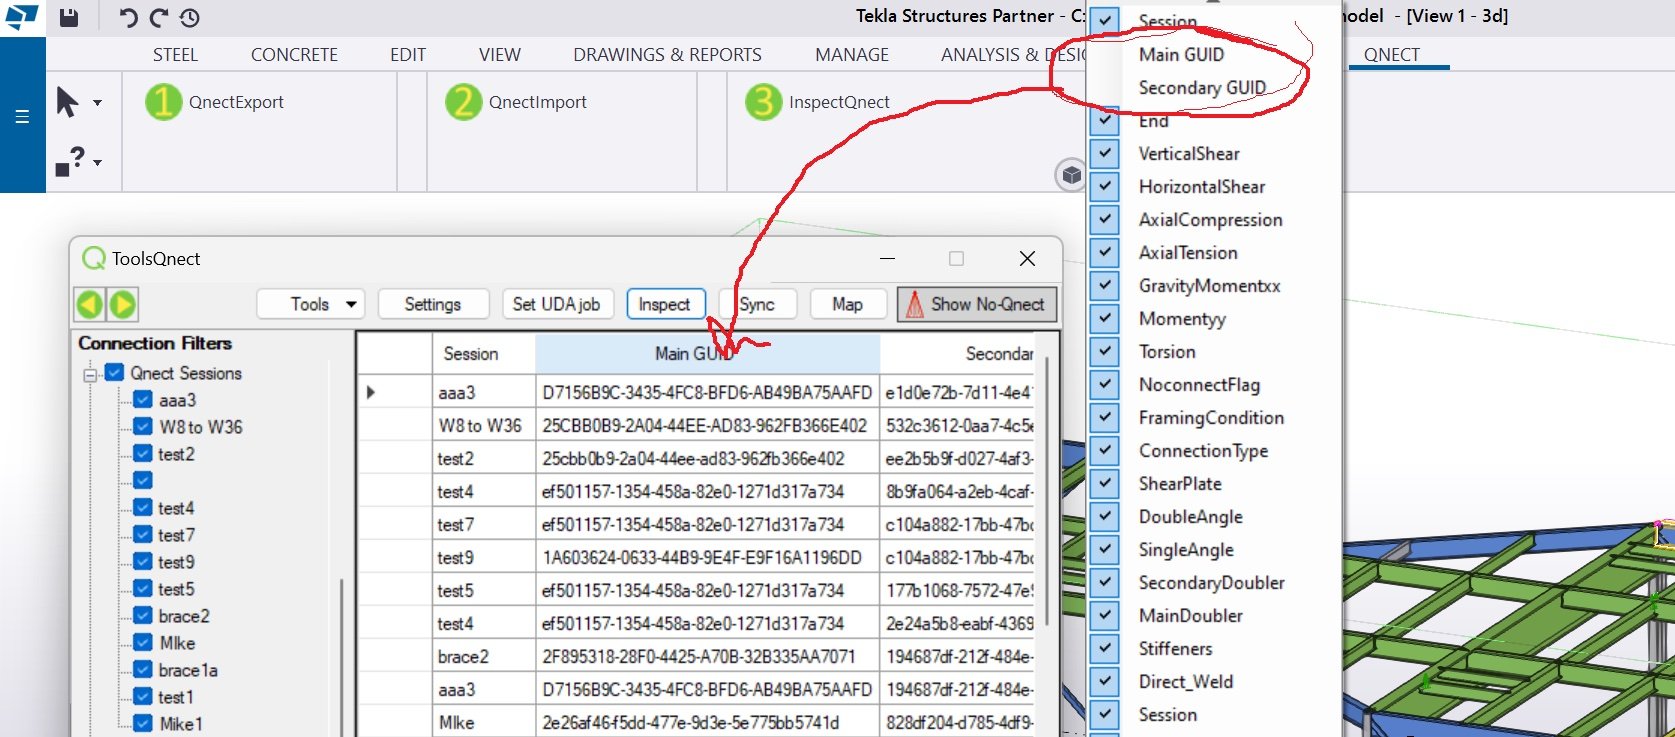Screen dimensions: 1675x737
Task: Click the Undo arrow icon
Action: 128,17
